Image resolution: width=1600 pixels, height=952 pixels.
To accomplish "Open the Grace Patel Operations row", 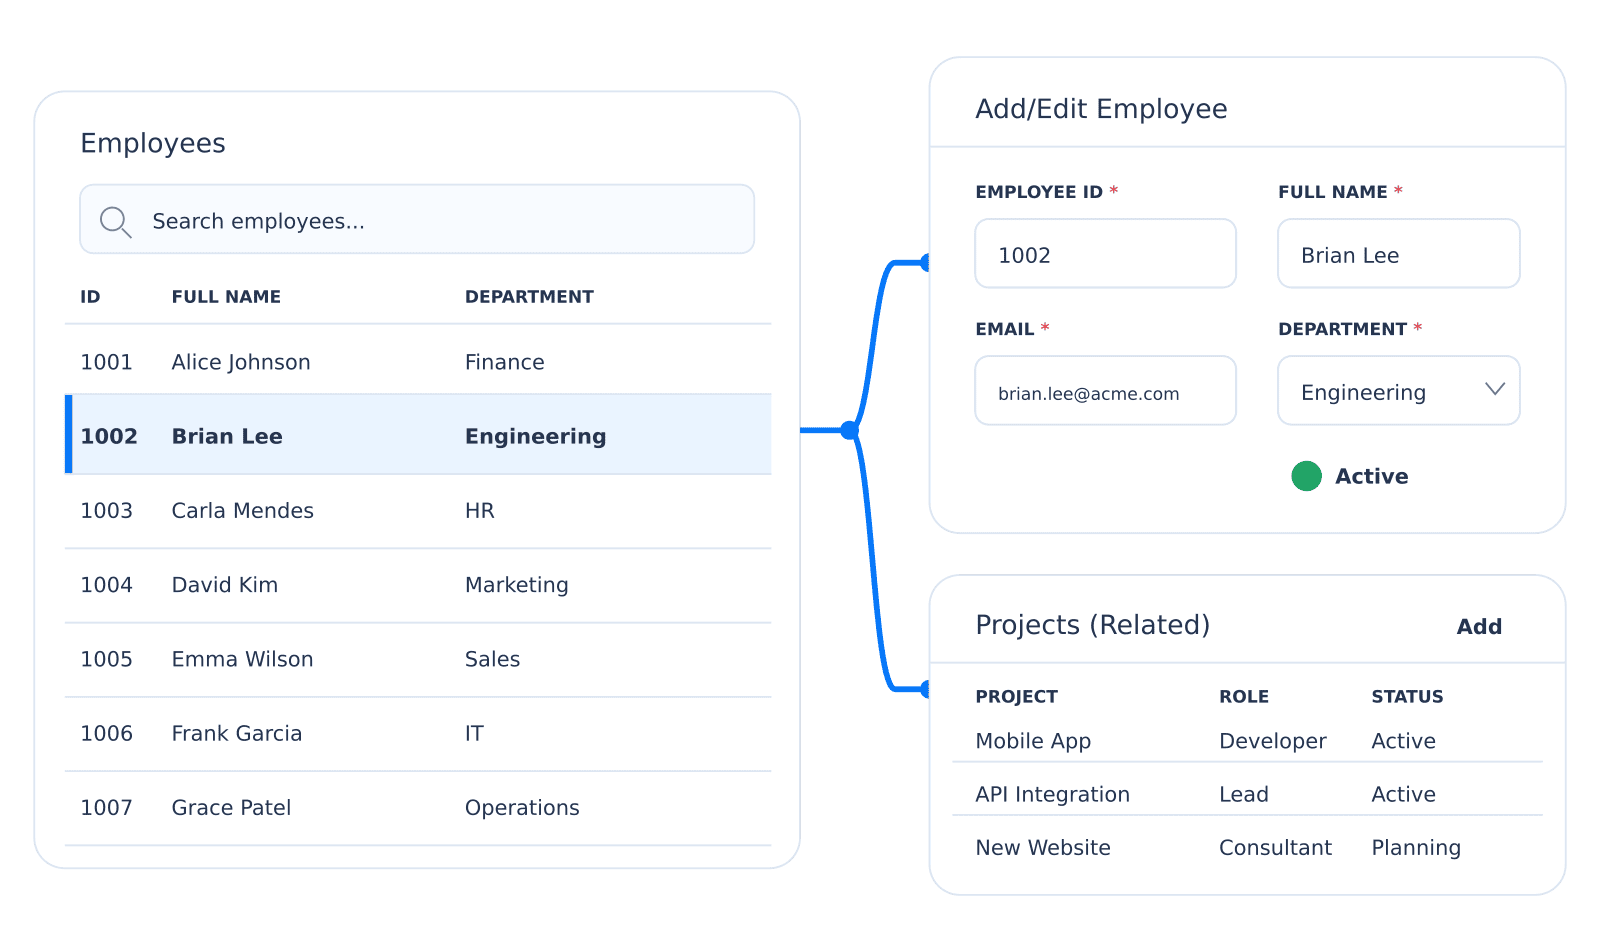I will point(418,808).
